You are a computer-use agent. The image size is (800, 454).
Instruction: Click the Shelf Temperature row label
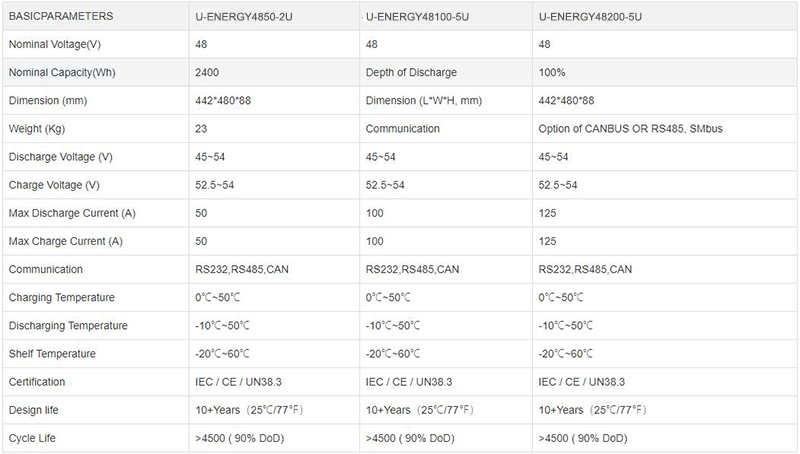click(52, 354)
